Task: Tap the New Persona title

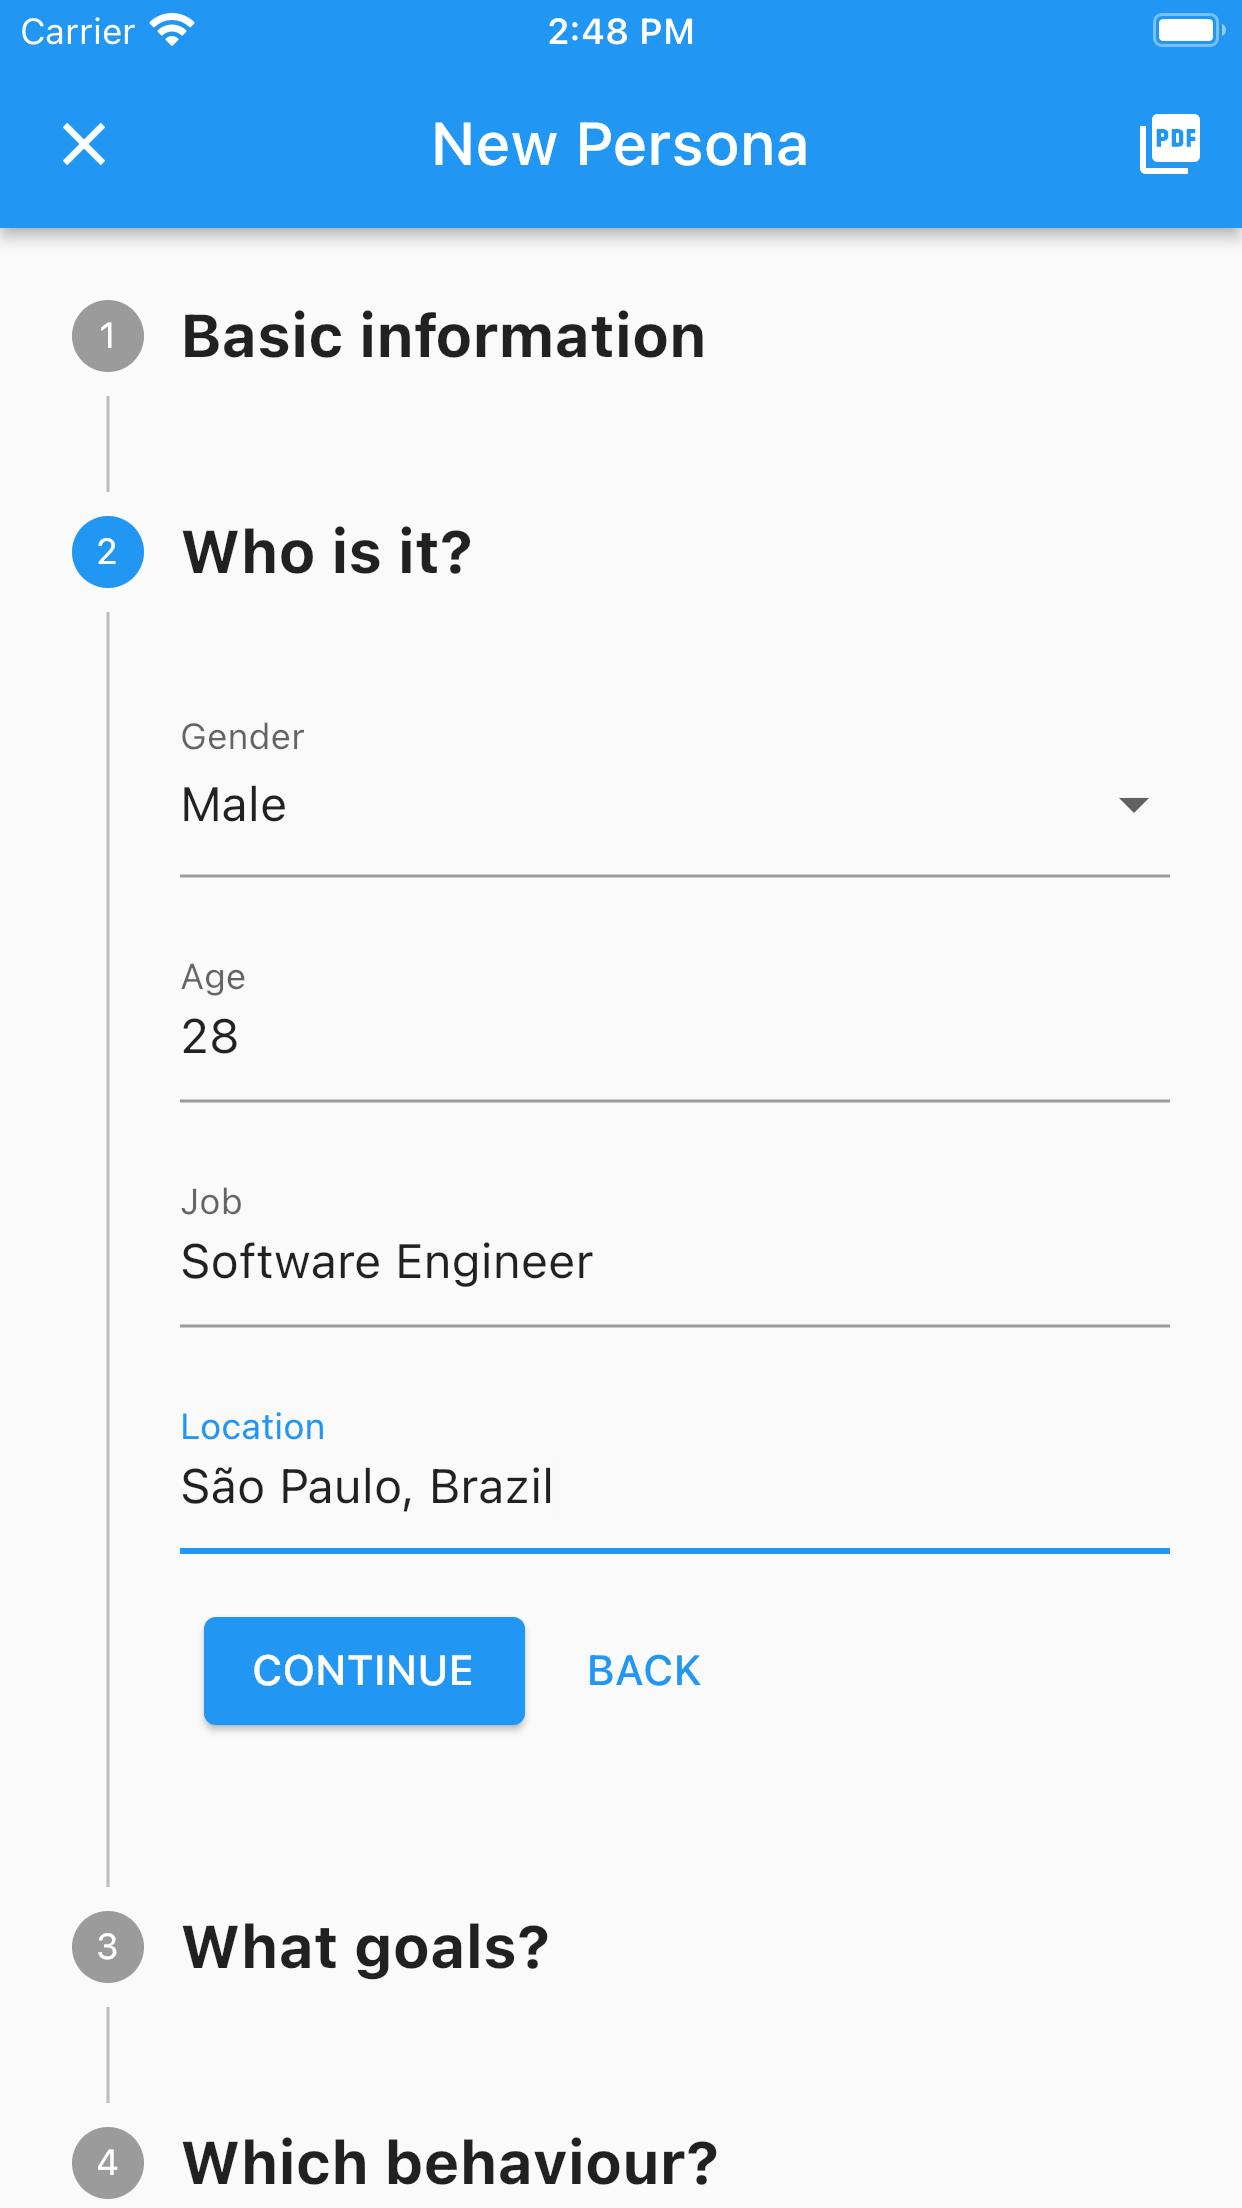Action: coord(620,144)
